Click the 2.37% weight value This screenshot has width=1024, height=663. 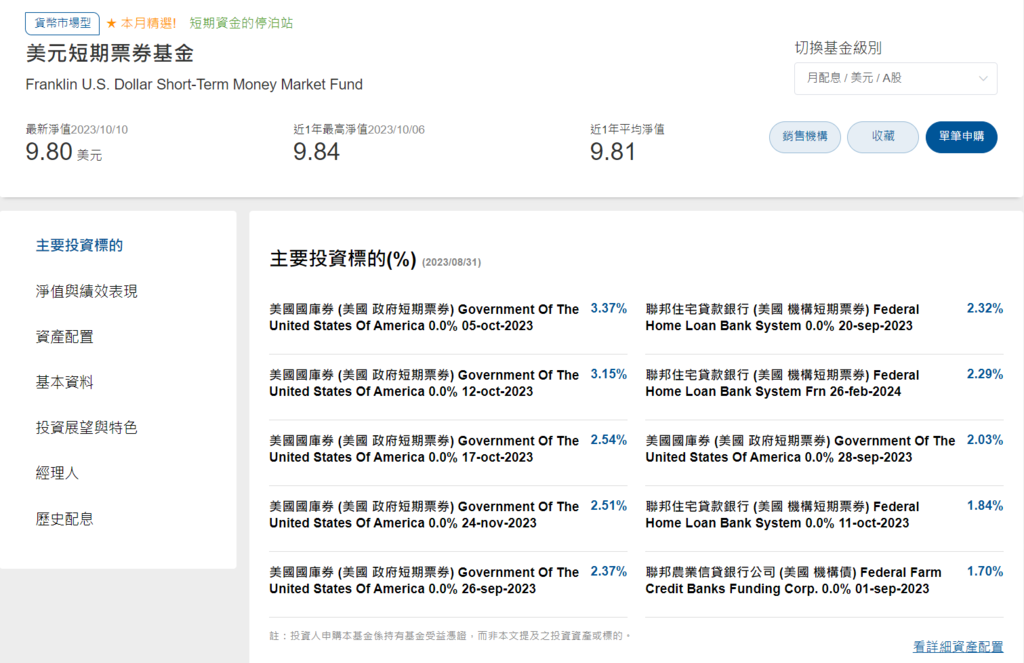(609, 572)
